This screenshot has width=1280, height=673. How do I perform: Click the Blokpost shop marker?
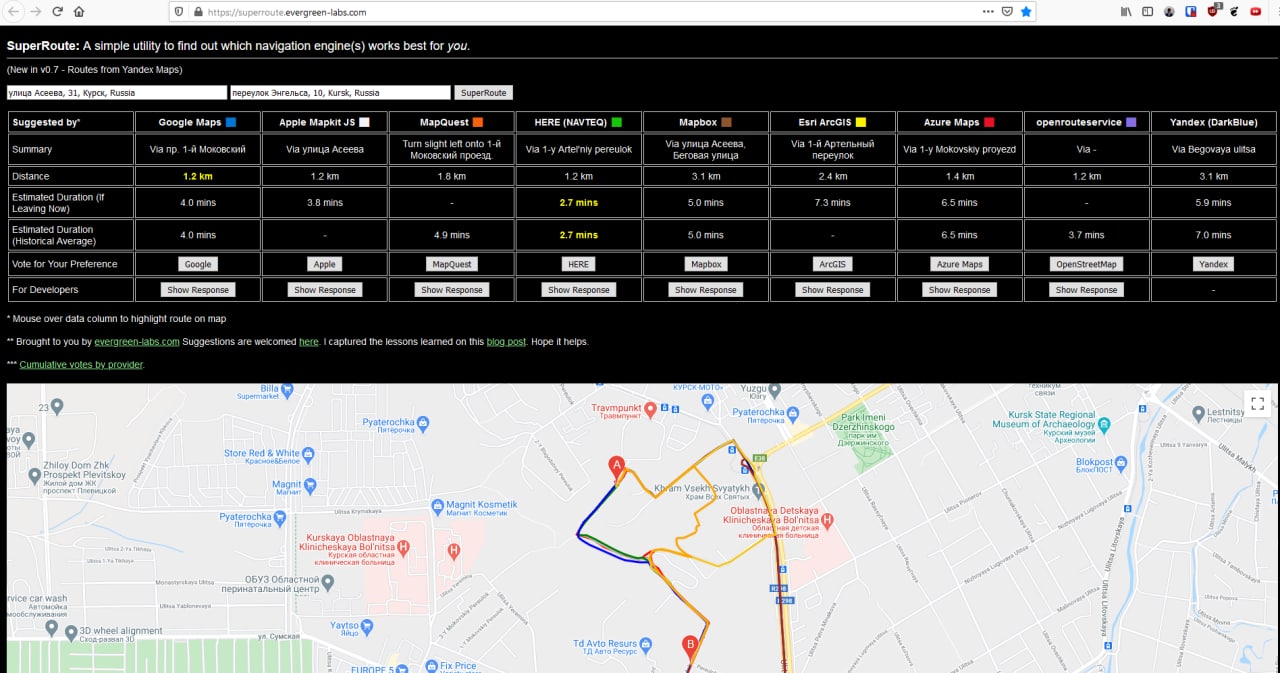click(x=1121, y=462)
